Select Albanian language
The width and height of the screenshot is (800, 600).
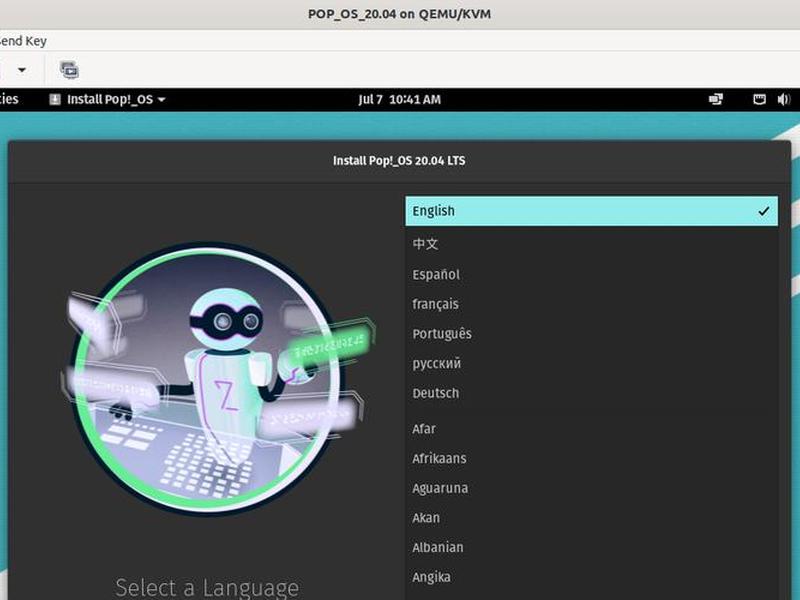coord(591,547)
